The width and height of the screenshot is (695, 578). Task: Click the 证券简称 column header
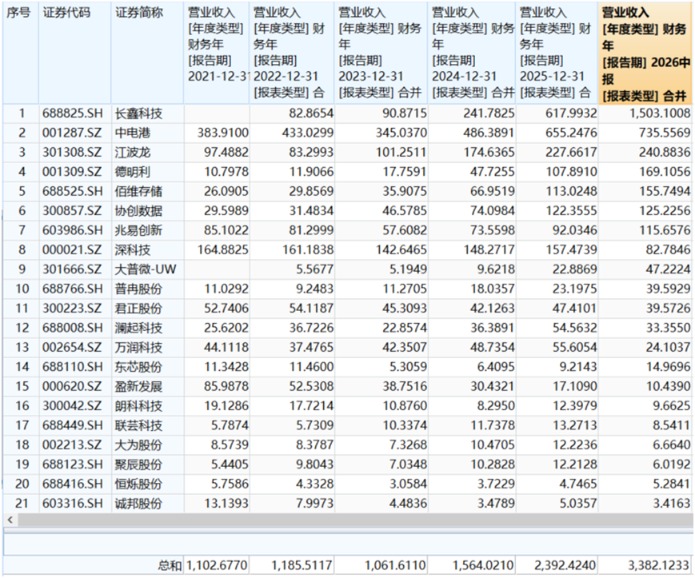tap(147, 53)
